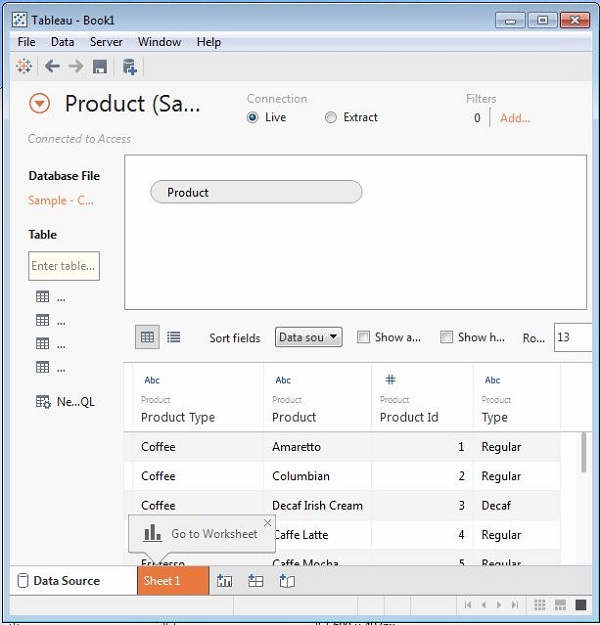Click the New Custom SQL item
Screen dimensions: 600x625
tap(65, 401)
